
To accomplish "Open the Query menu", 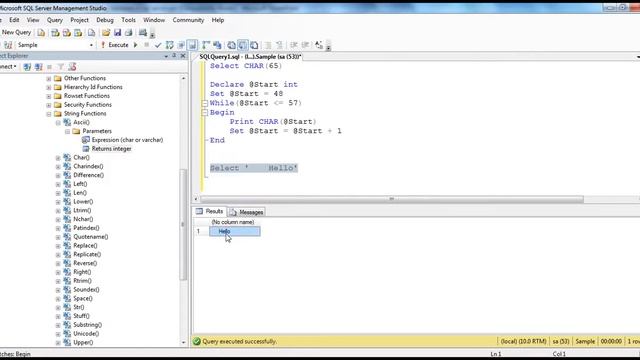I will point(55,20).
